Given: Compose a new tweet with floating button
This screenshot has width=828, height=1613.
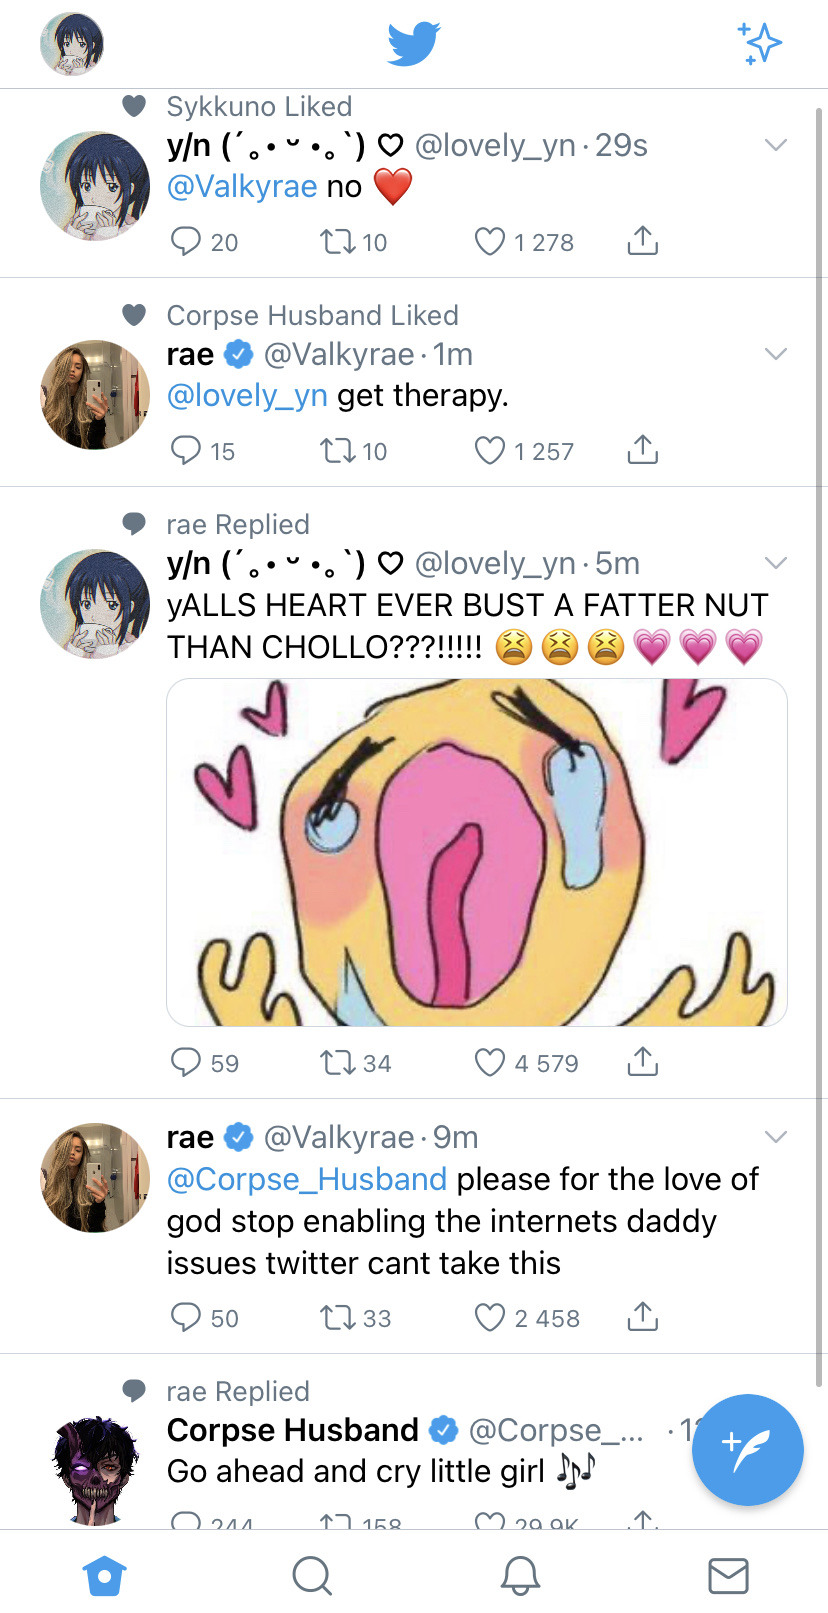Looking at the screenshot, I should pyautogui.click(x=747, y=1449).
